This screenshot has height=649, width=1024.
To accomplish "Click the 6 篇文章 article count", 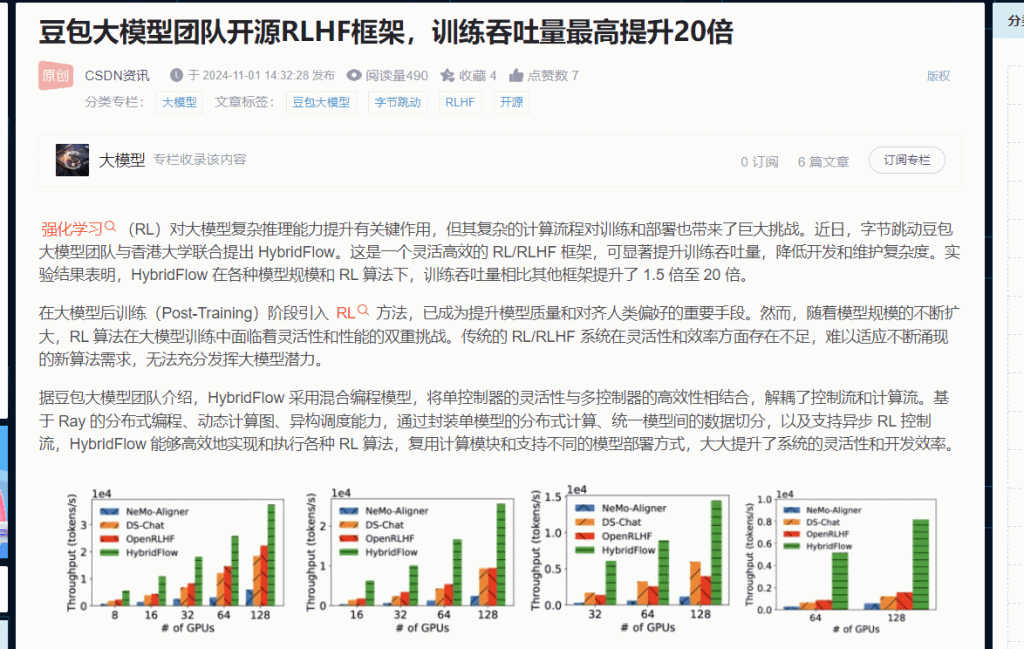I will 823,161.
